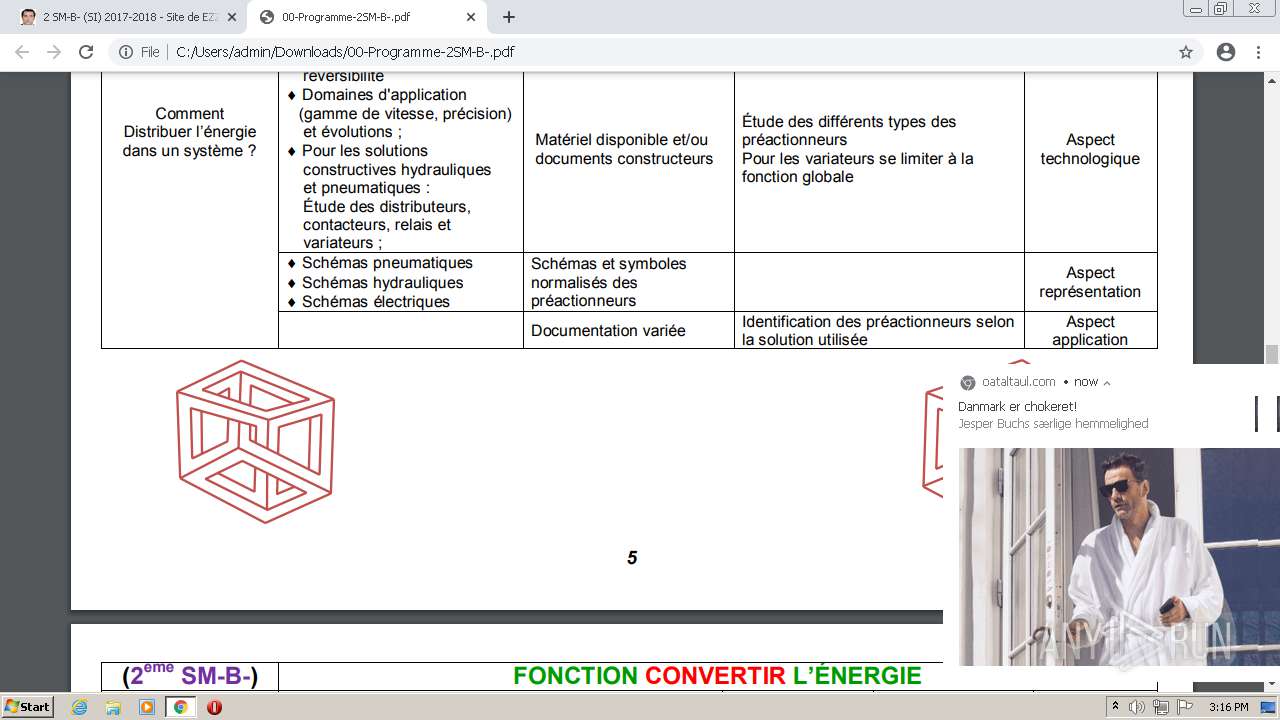The width and height of the screenshot is (1280, 720).
Task: Click the Chrome taskbar button
Action: point(181,707)
